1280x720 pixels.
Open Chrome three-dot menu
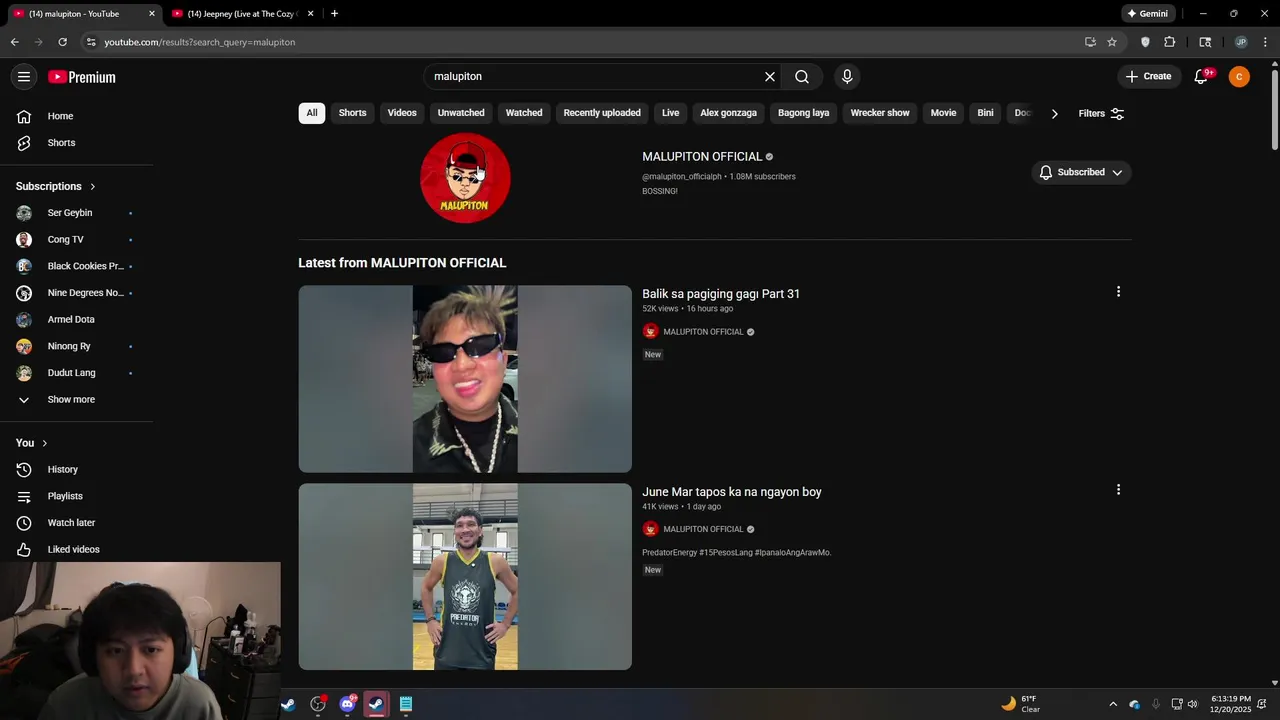(1265, 42)
